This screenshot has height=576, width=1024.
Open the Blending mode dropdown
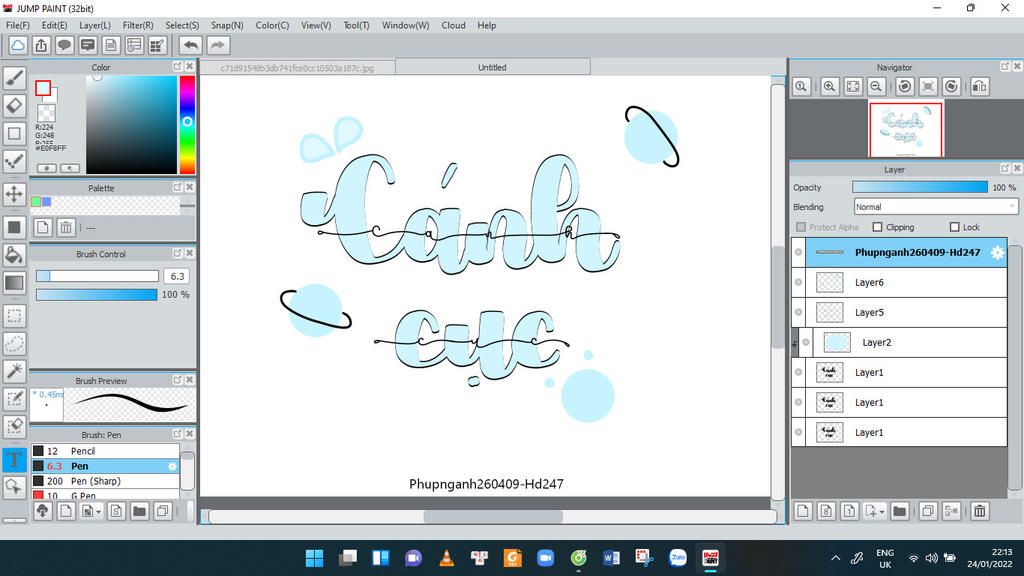935,207
